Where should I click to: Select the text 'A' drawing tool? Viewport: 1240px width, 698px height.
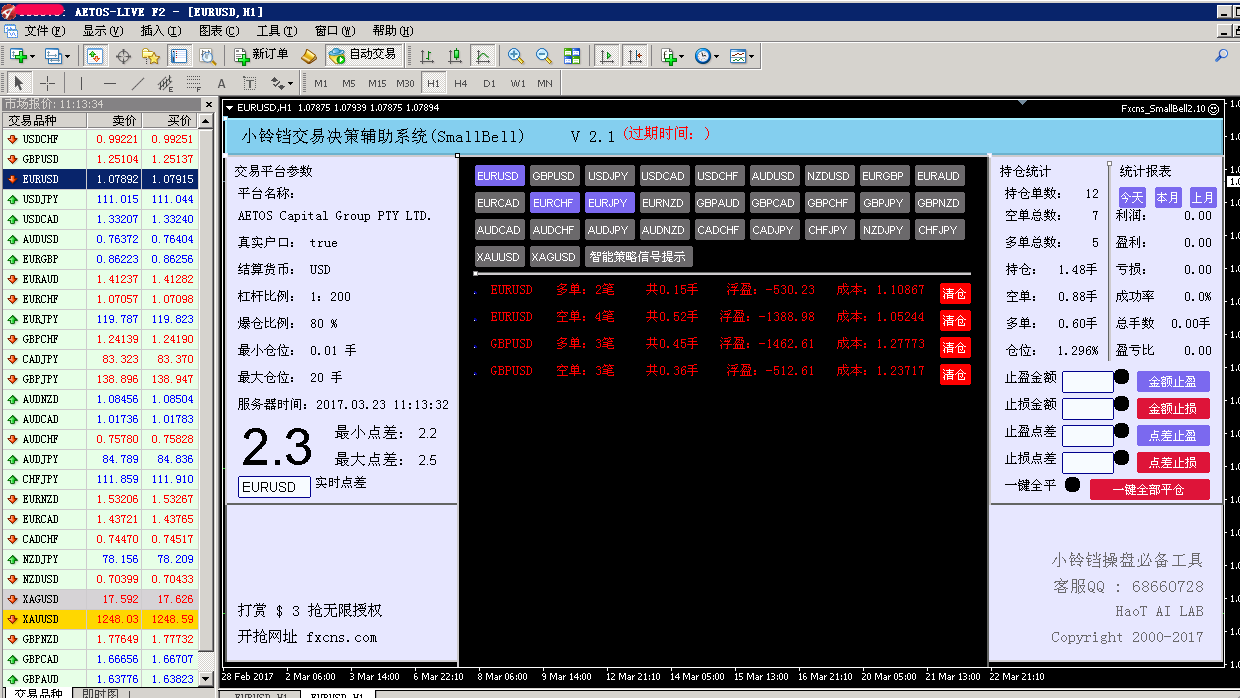coord(222,83)
